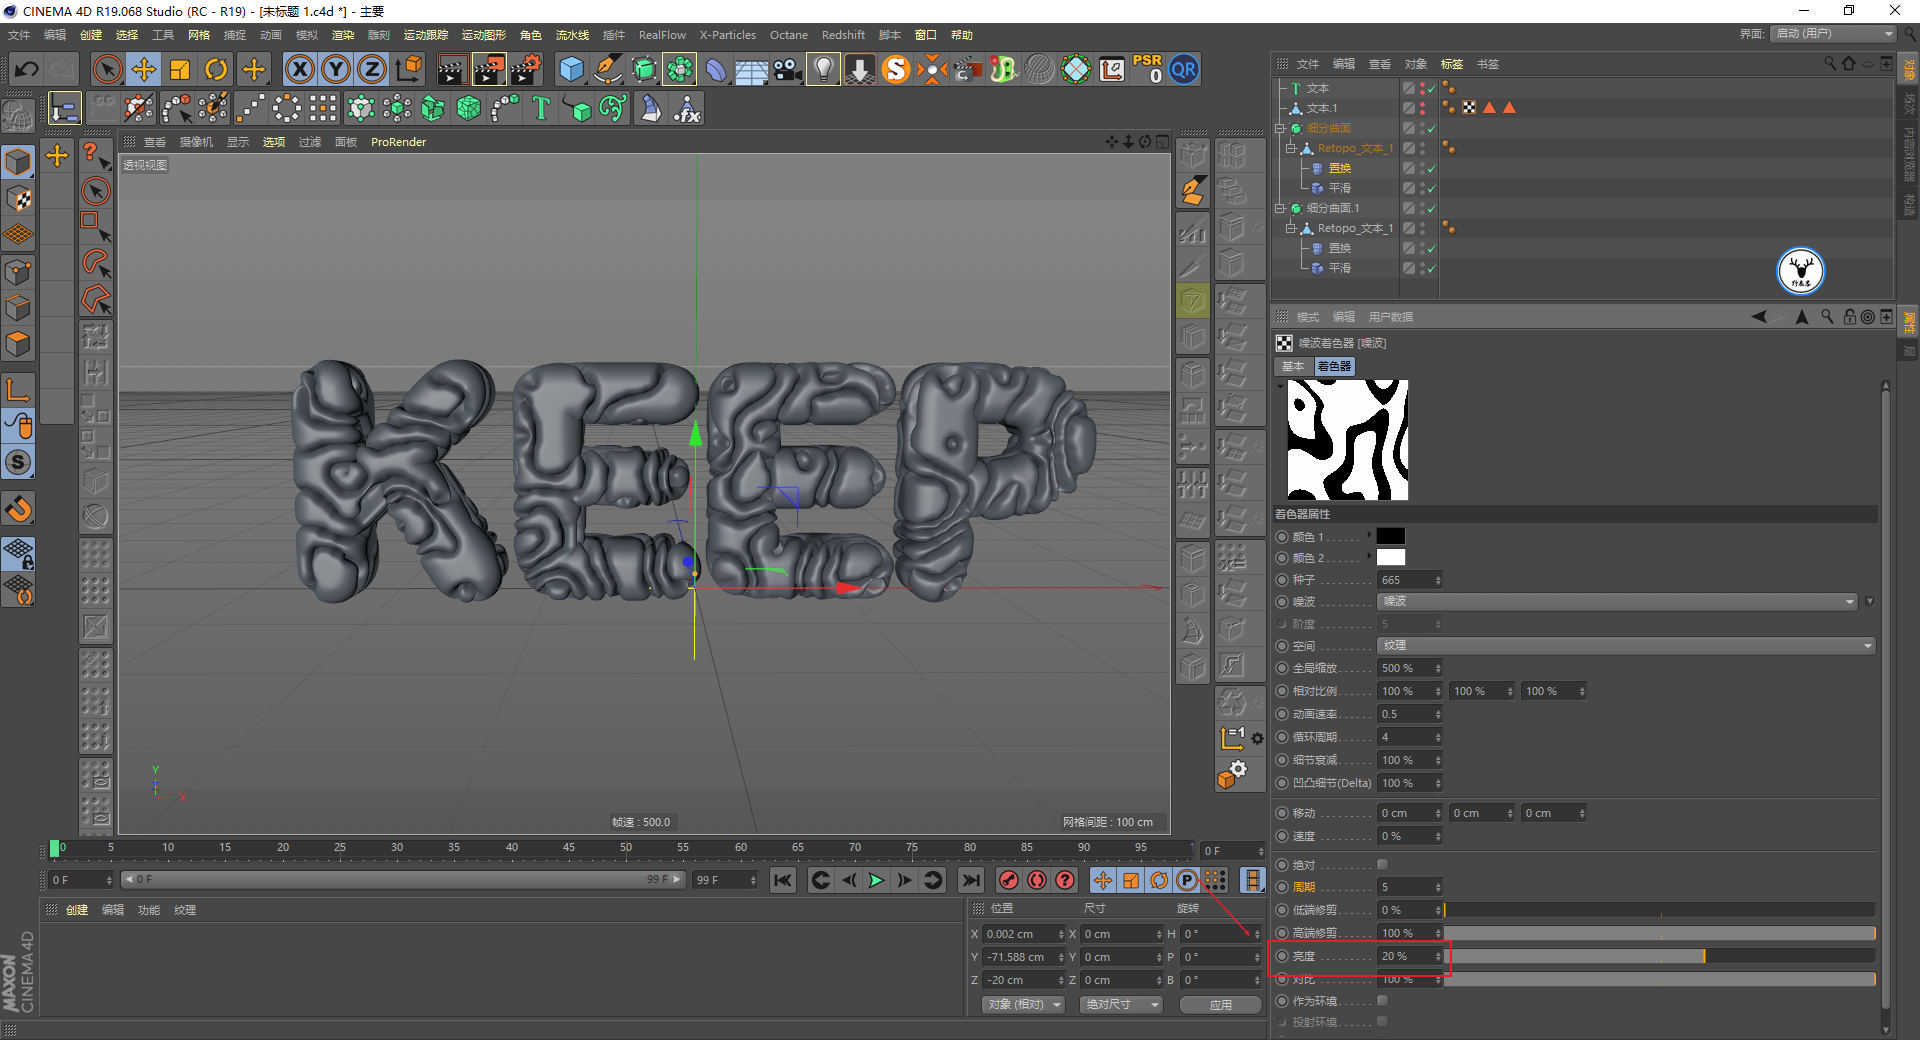This screenshot has width=1920, height=1040.
Task: Select the Rotate tool in the top toolbar
Action: click(x=216, y=70)
